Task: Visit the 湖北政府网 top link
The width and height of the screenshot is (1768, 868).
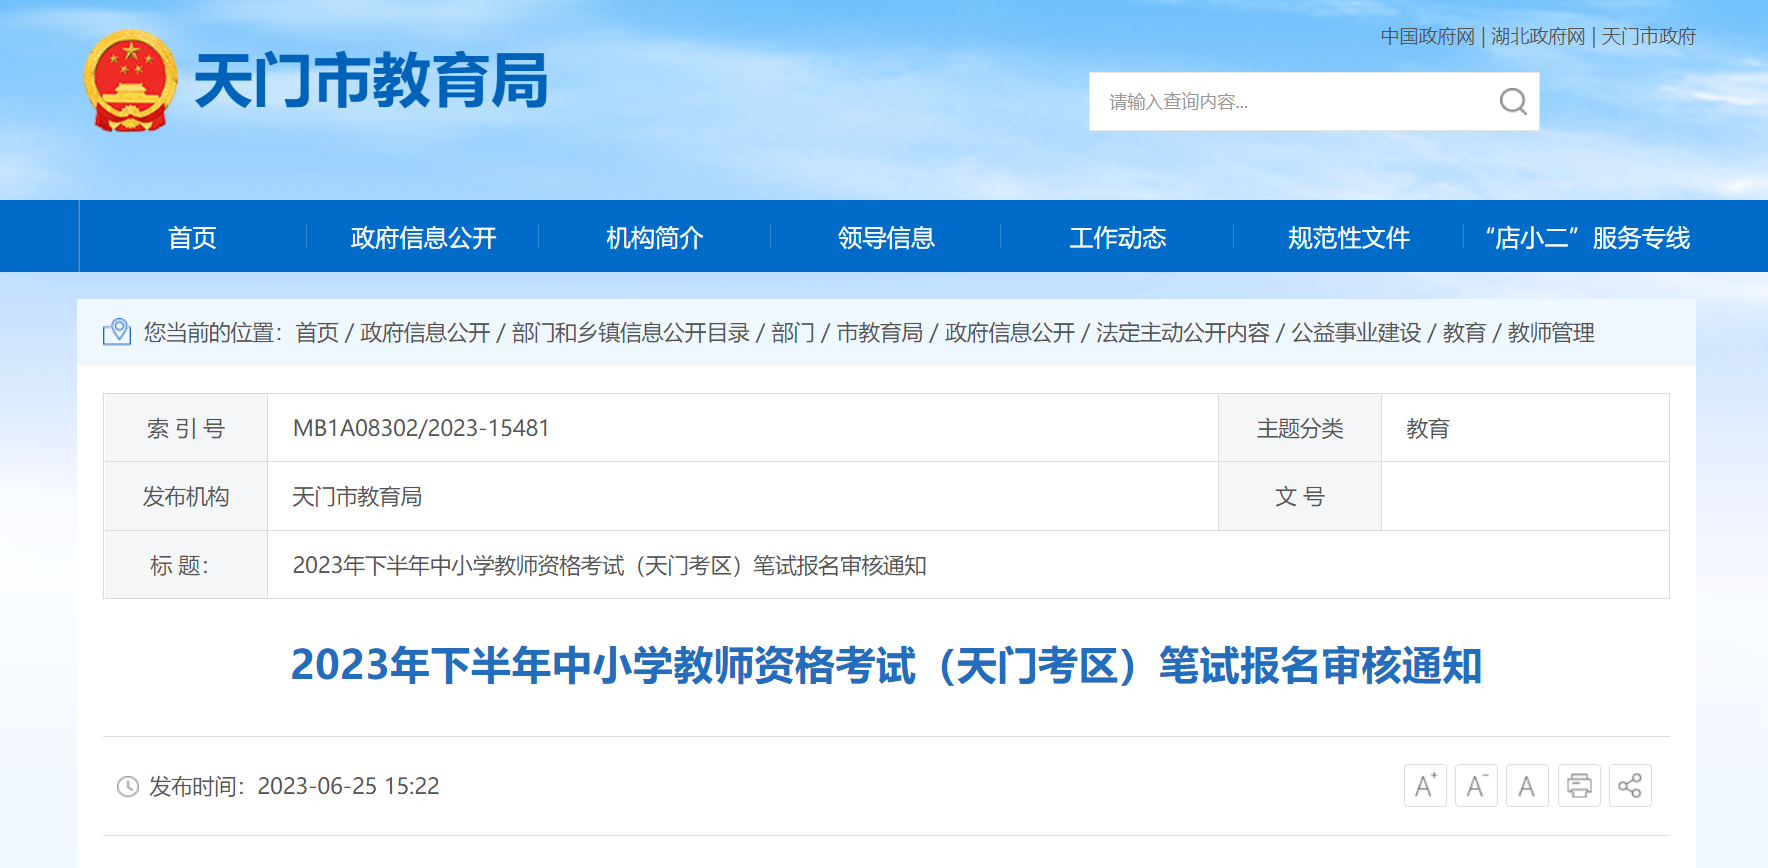Action: (x=1538, y=37)
